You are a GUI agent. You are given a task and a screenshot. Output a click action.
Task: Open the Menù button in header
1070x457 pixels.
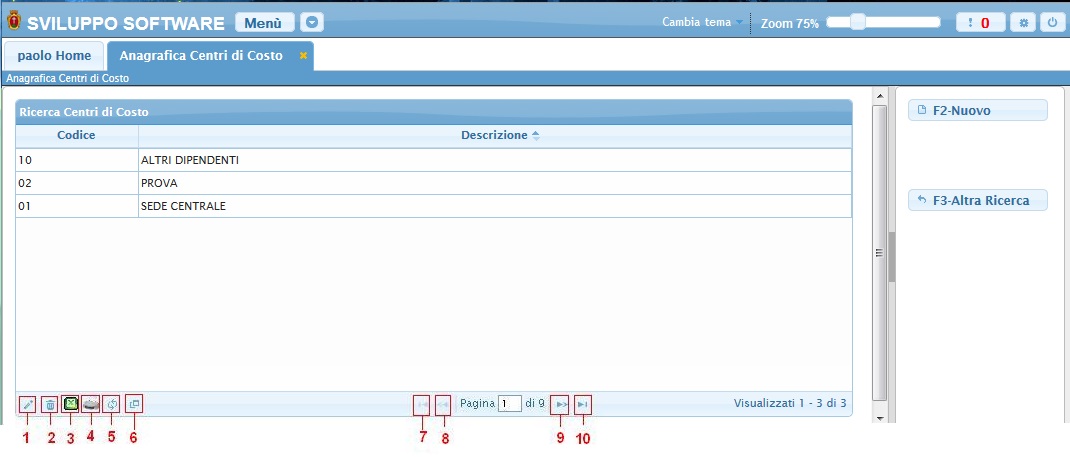(x=265, y=22)
